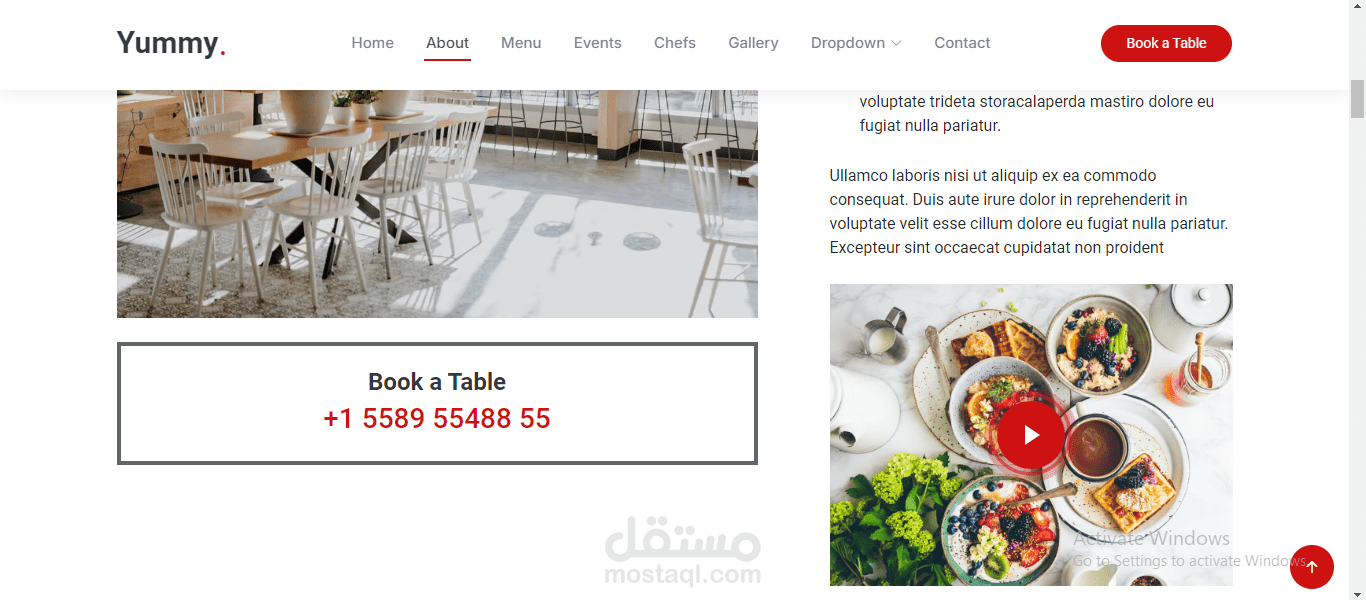Open the Home nav link
The image size is (1366, 600).
point(372,43)
